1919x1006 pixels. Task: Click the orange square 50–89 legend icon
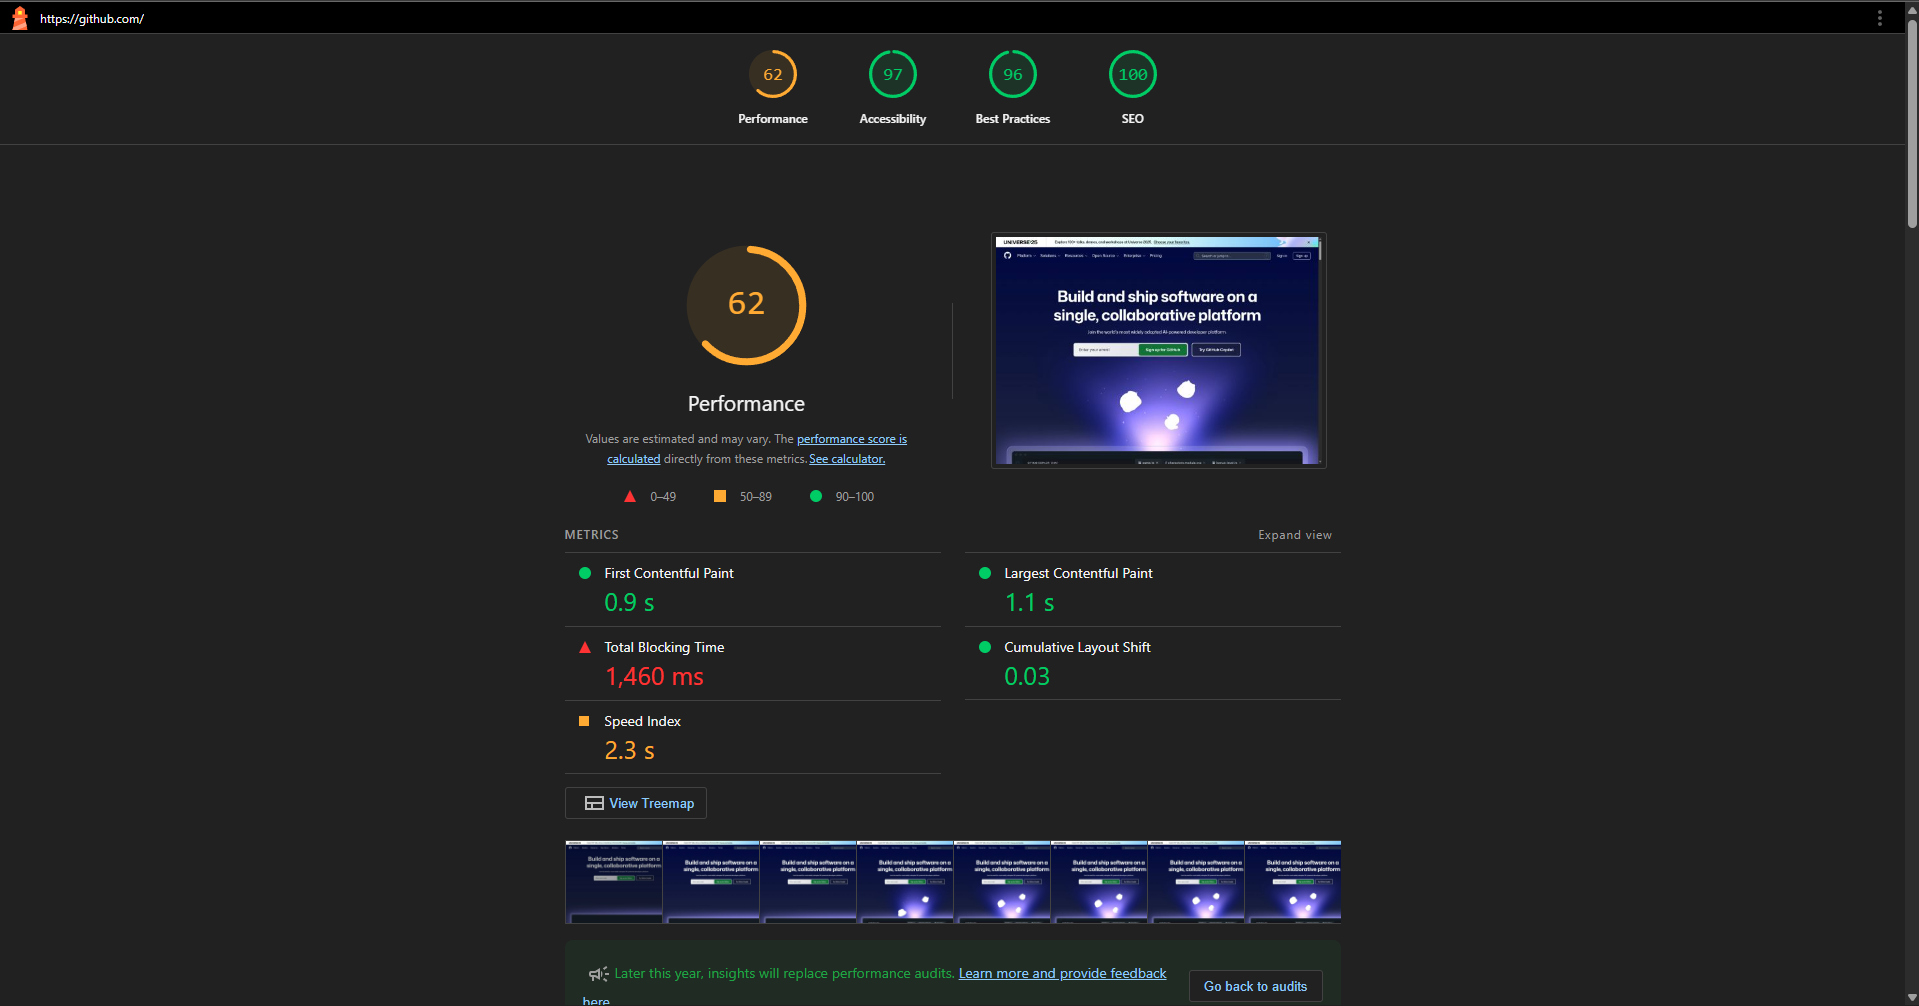click(x=720, y=496)
